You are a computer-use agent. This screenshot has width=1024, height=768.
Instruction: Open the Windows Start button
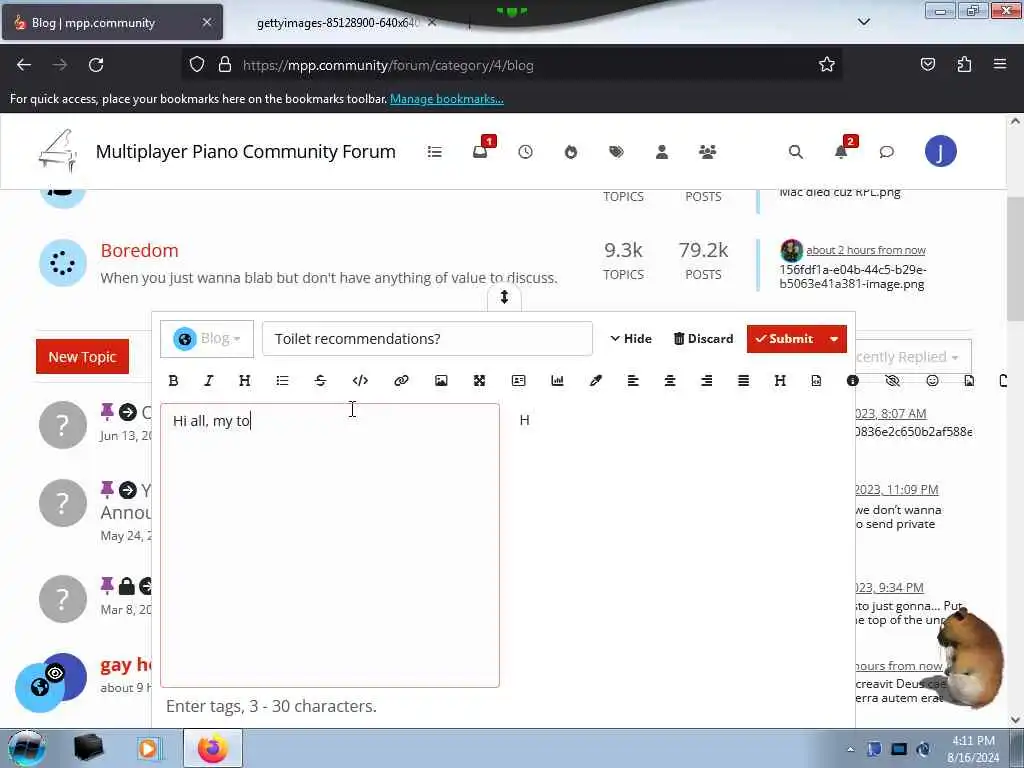click(26, 748)
